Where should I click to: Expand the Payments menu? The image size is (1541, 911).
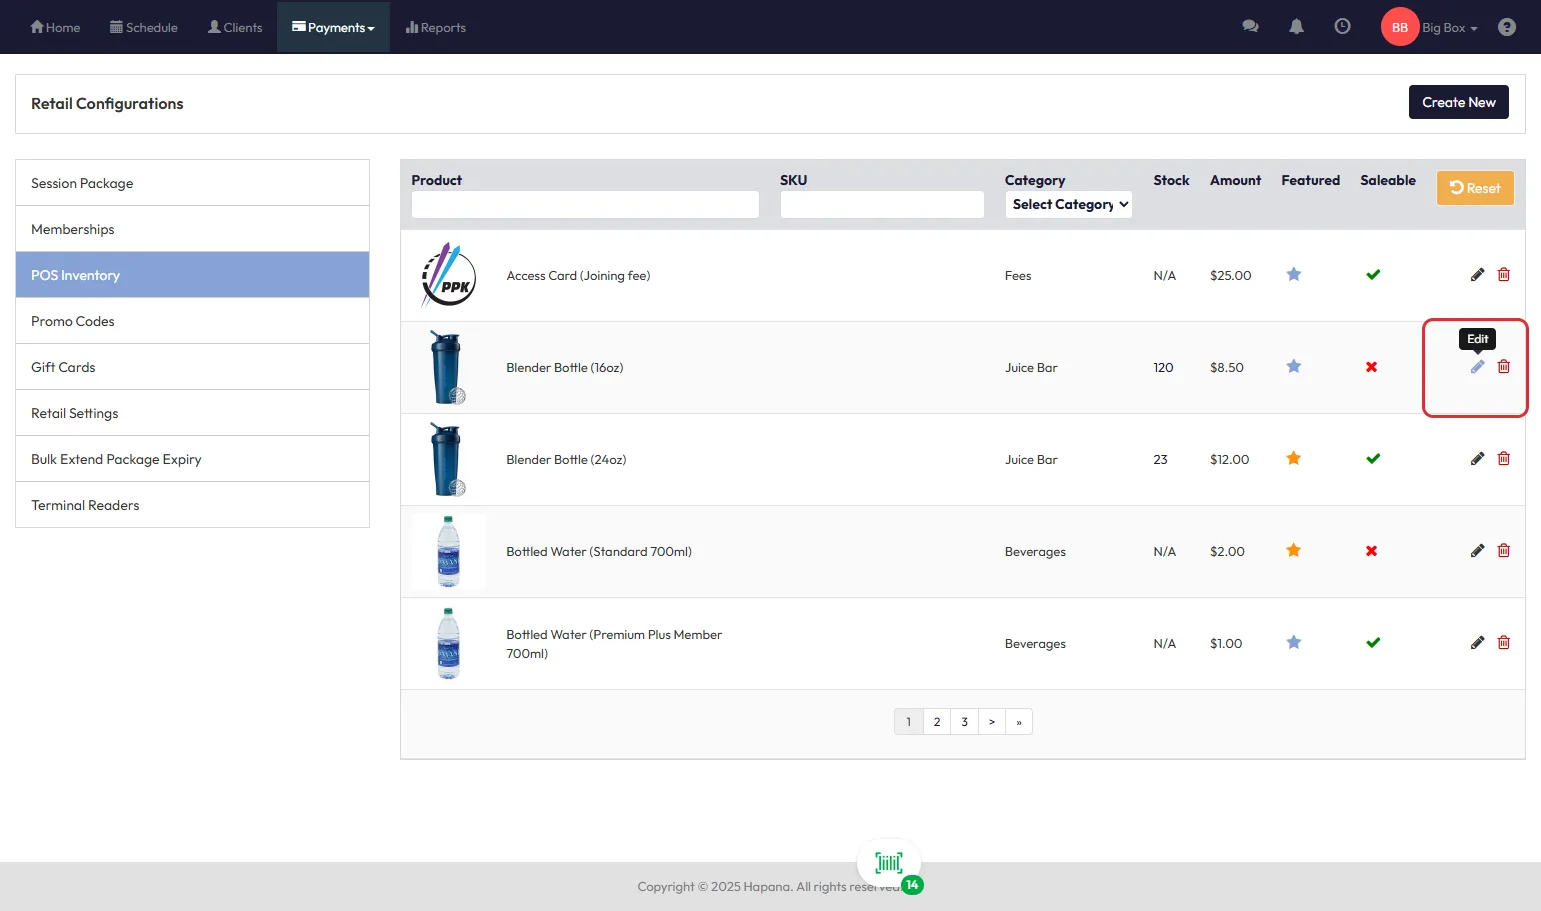[x=333, y=27]
